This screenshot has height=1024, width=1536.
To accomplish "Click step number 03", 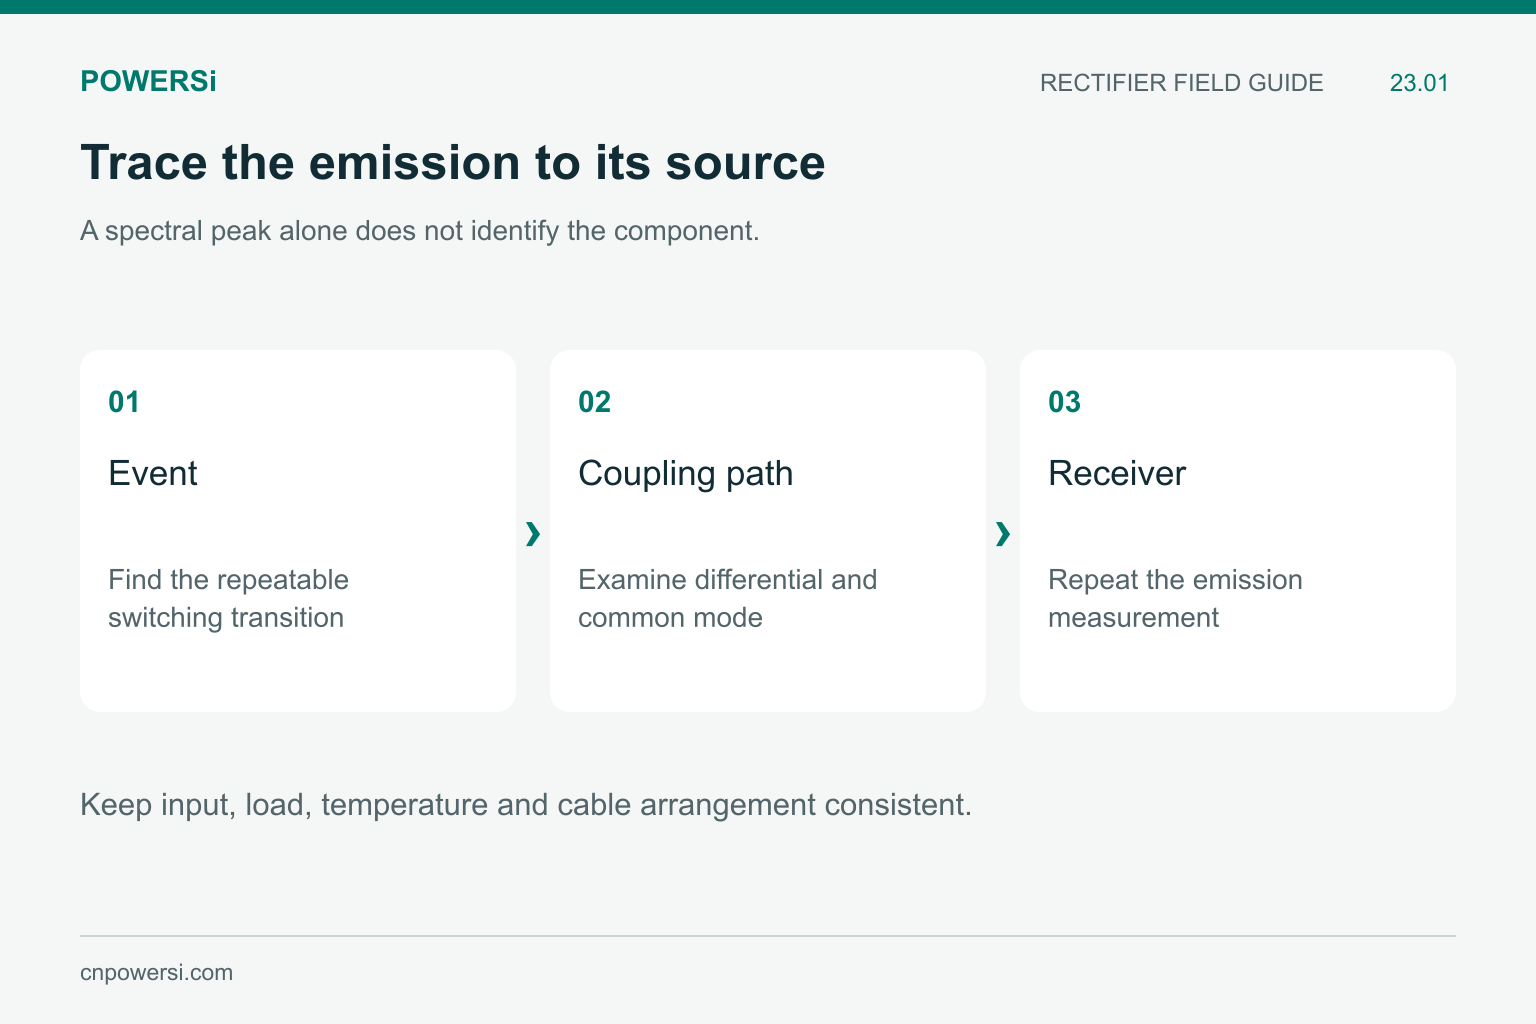I will pyautogui.click(x=1065, y=402).
